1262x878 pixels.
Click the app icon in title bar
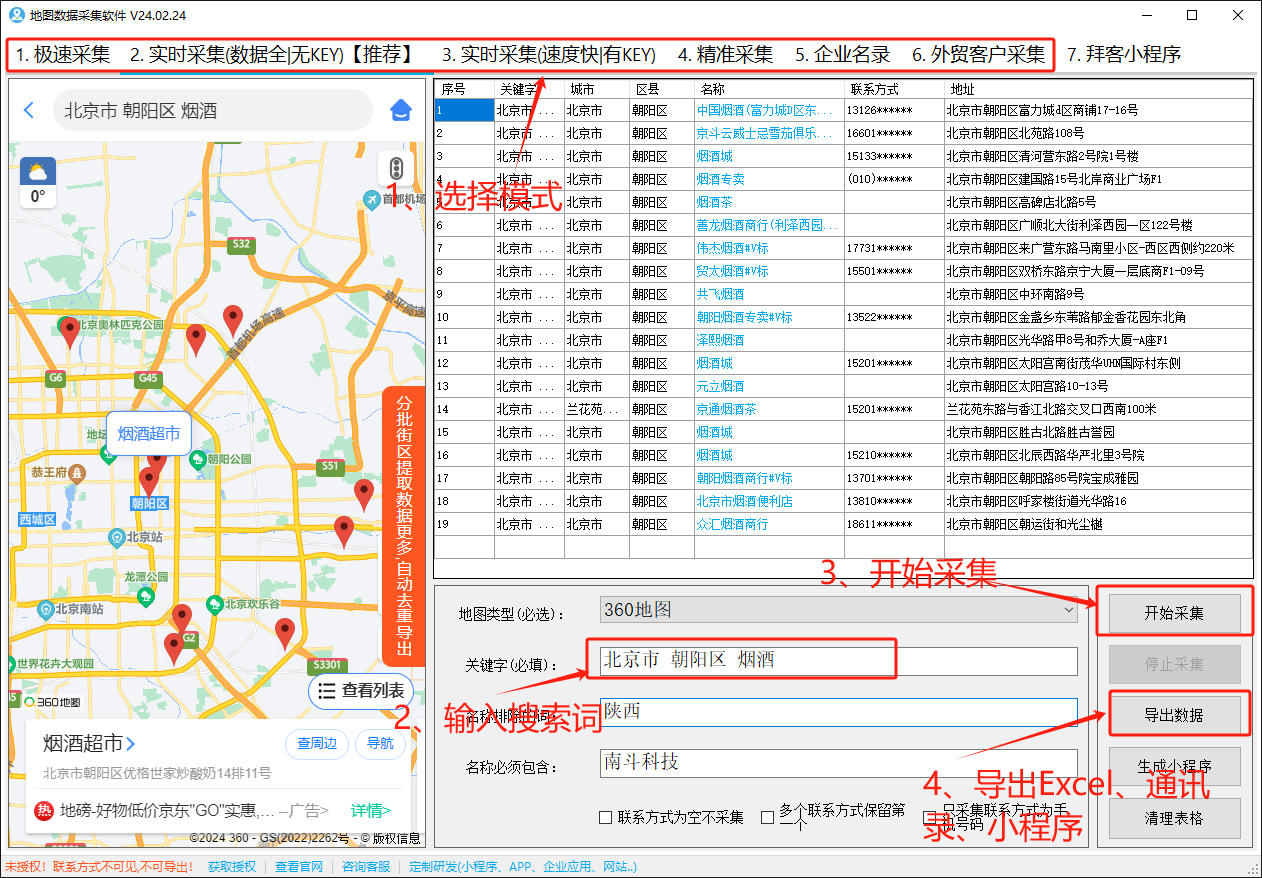click(16, 14)
